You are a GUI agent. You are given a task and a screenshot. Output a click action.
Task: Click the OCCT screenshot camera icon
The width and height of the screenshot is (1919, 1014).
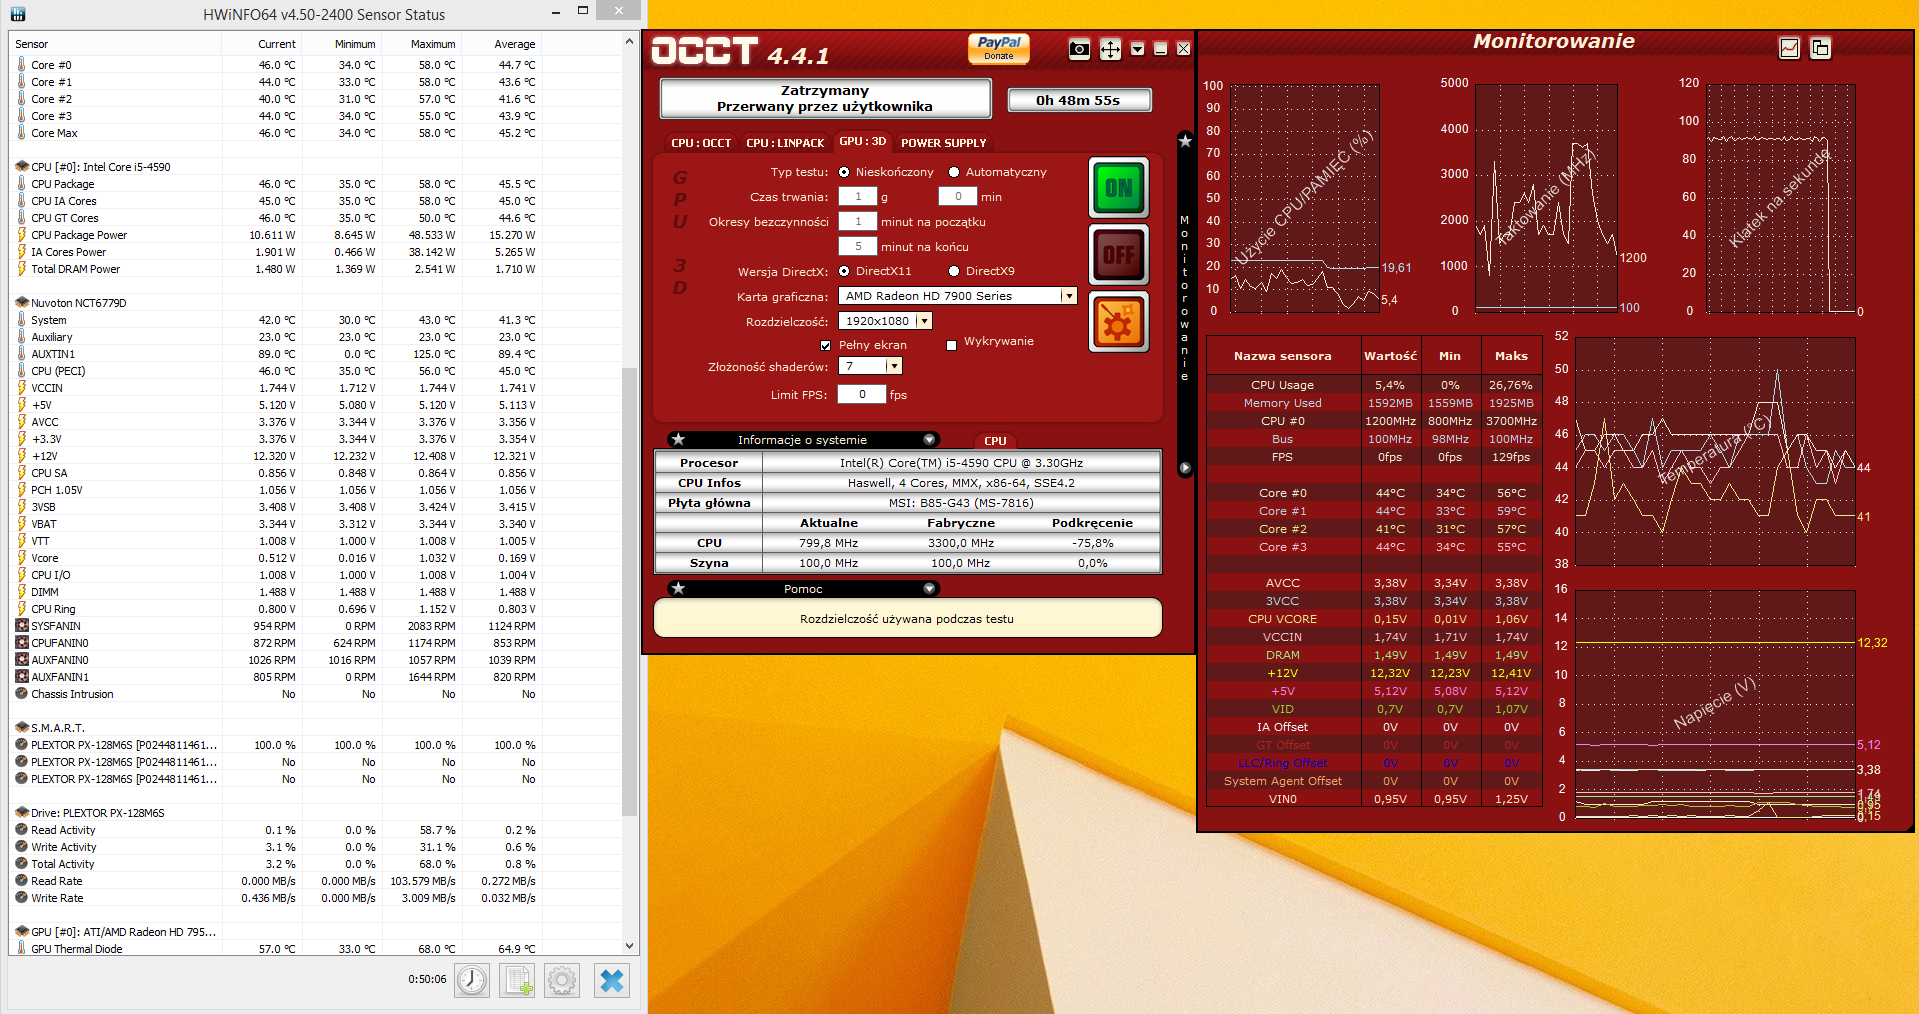point(1079,50)
